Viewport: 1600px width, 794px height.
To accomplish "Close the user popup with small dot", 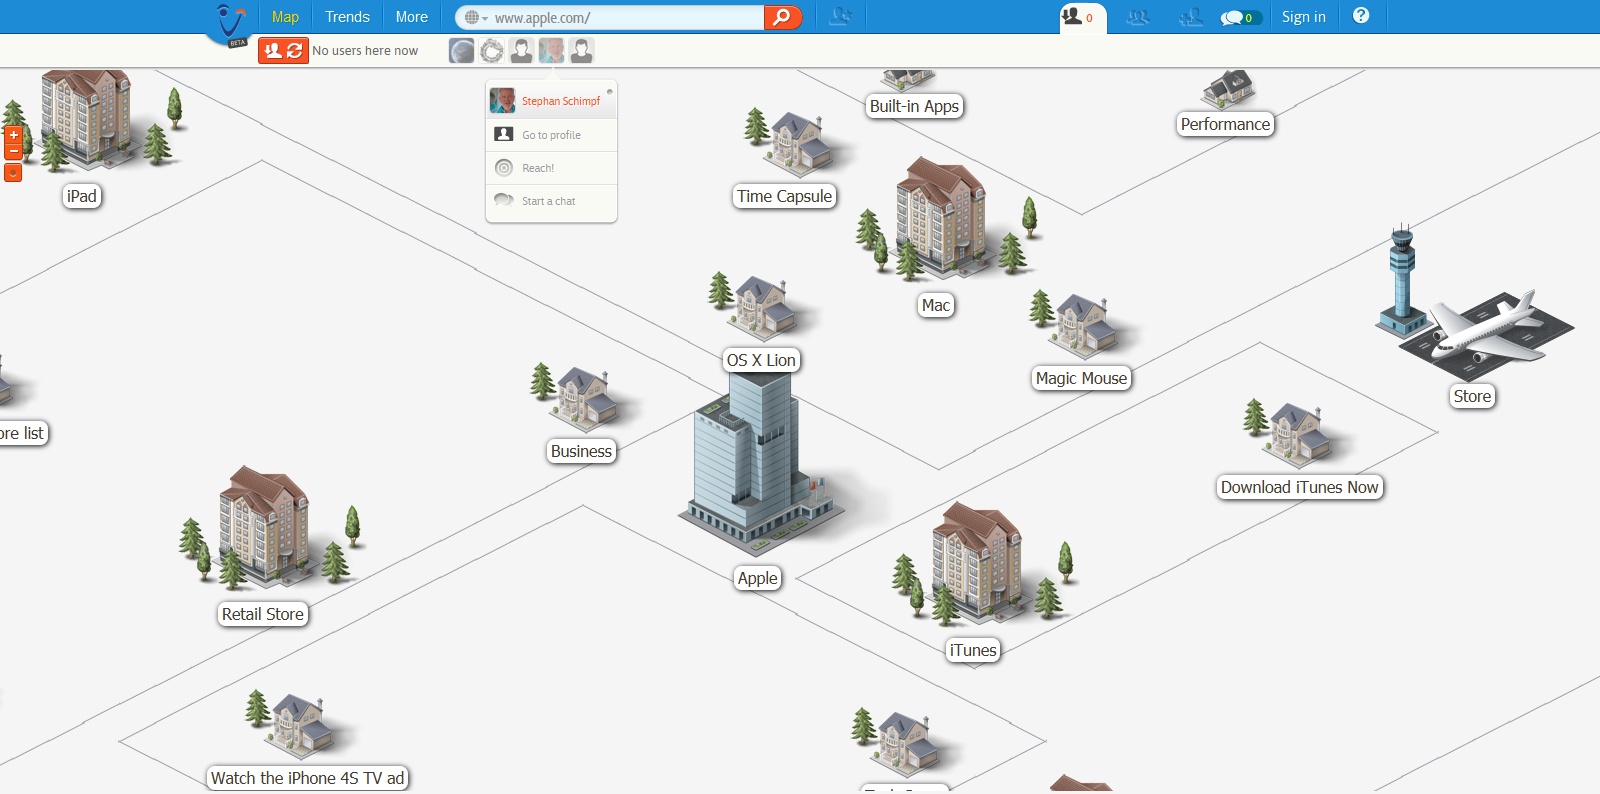I will (609, 91).
